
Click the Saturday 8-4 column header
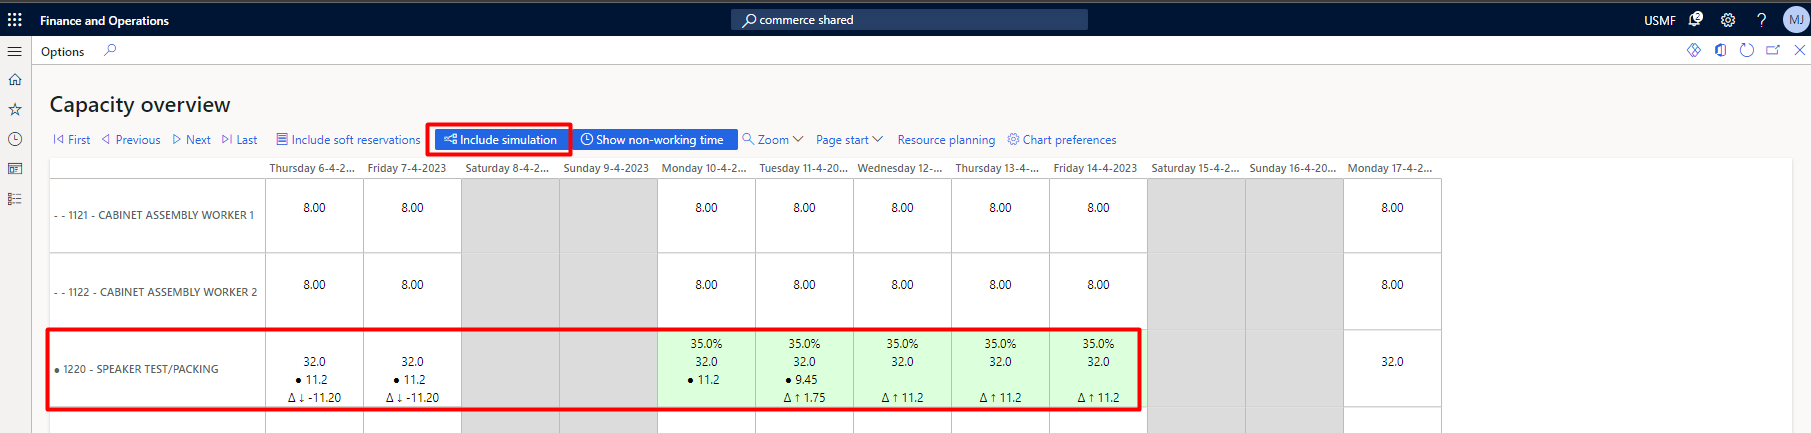pos(507,168)
